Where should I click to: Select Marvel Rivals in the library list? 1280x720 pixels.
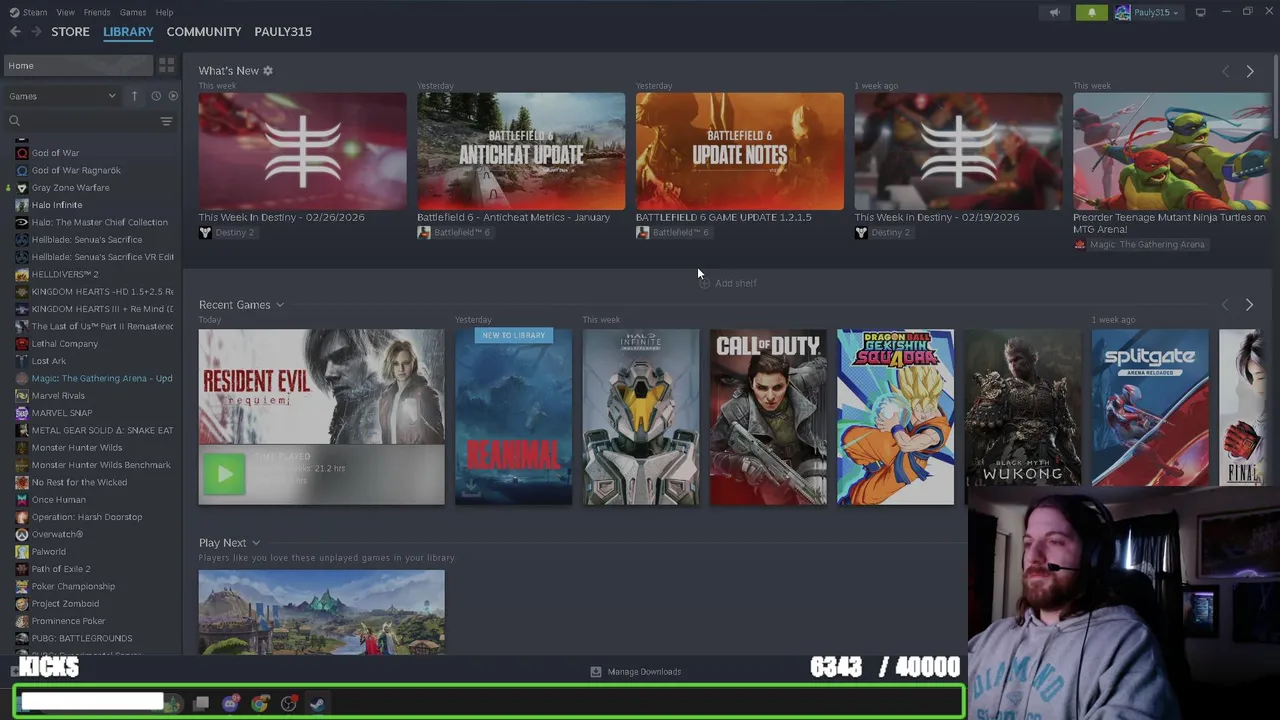[x=58, y=396]
